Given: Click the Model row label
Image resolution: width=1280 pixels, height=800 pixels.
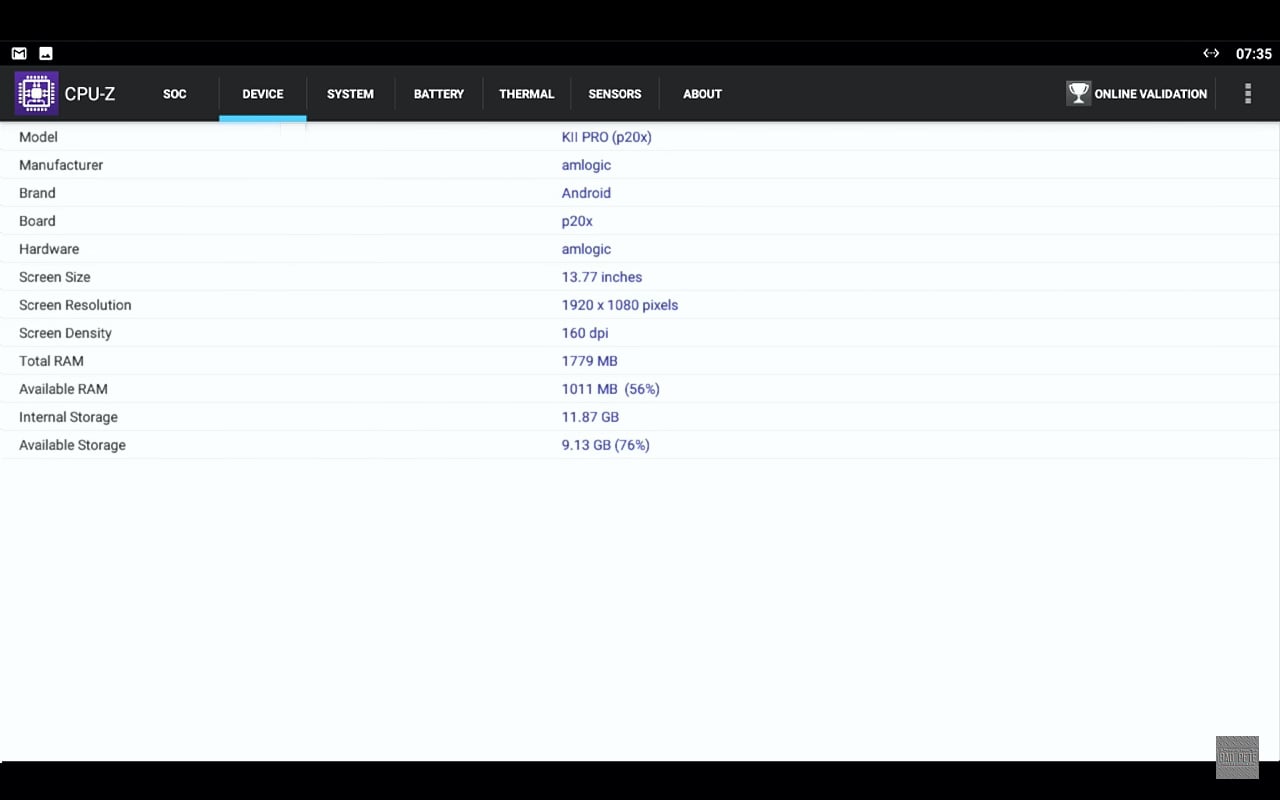Looking at the screenshot, I should (x=38, y=137).
